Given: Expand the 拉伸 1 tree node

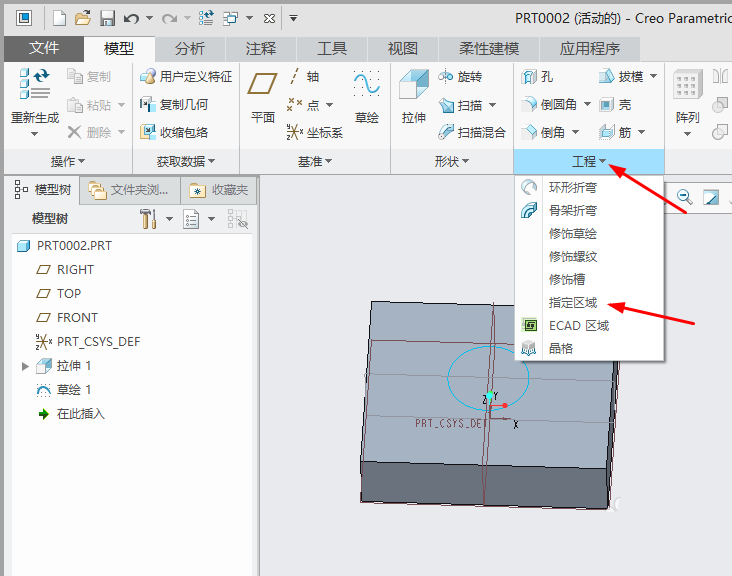Looking at the screenshot, I should pos(25,366).
